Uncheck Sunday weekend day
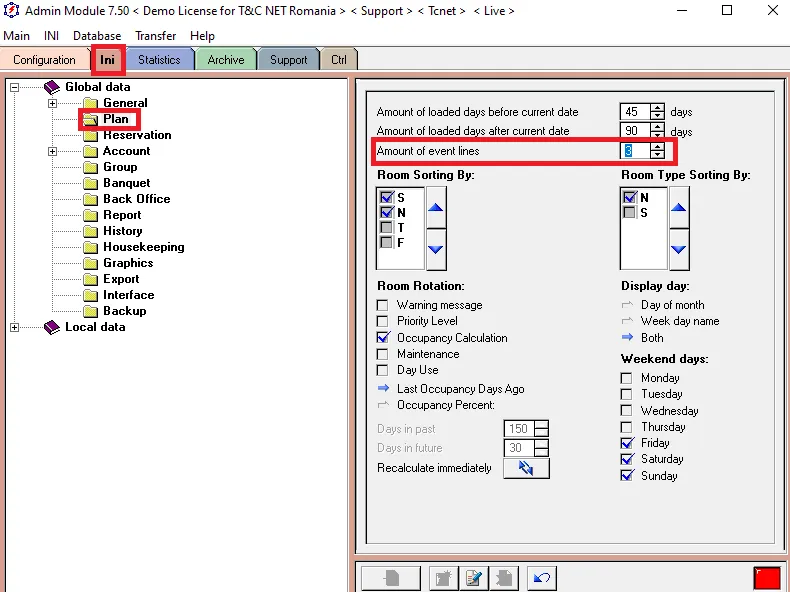 click(627, 476)
